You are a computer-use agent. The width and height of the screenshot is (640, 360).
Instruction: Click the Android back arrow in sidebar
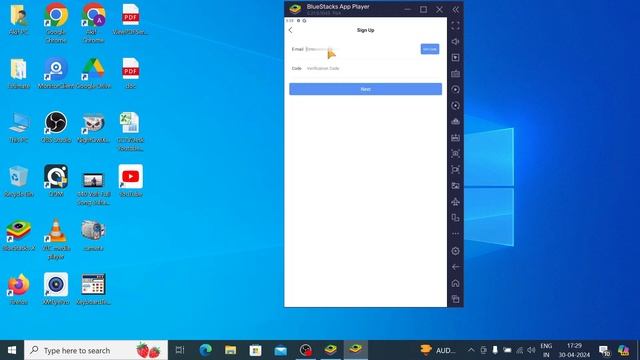tap(456, 267)
